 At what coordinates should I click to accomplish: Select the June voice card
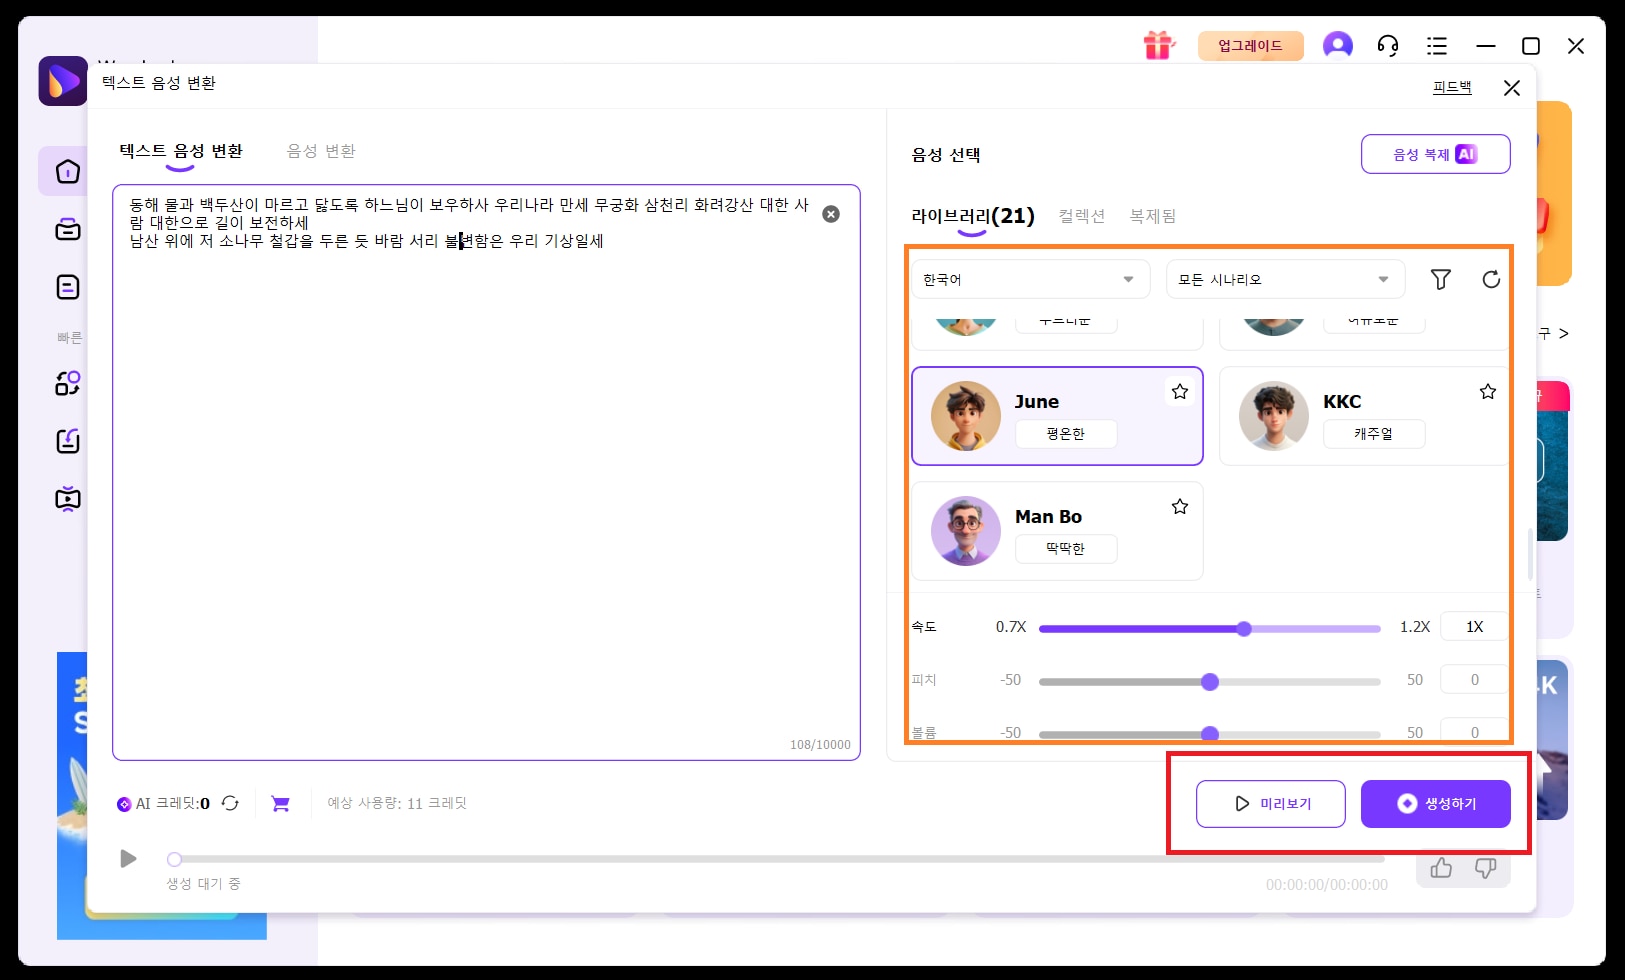[1057, 416]
